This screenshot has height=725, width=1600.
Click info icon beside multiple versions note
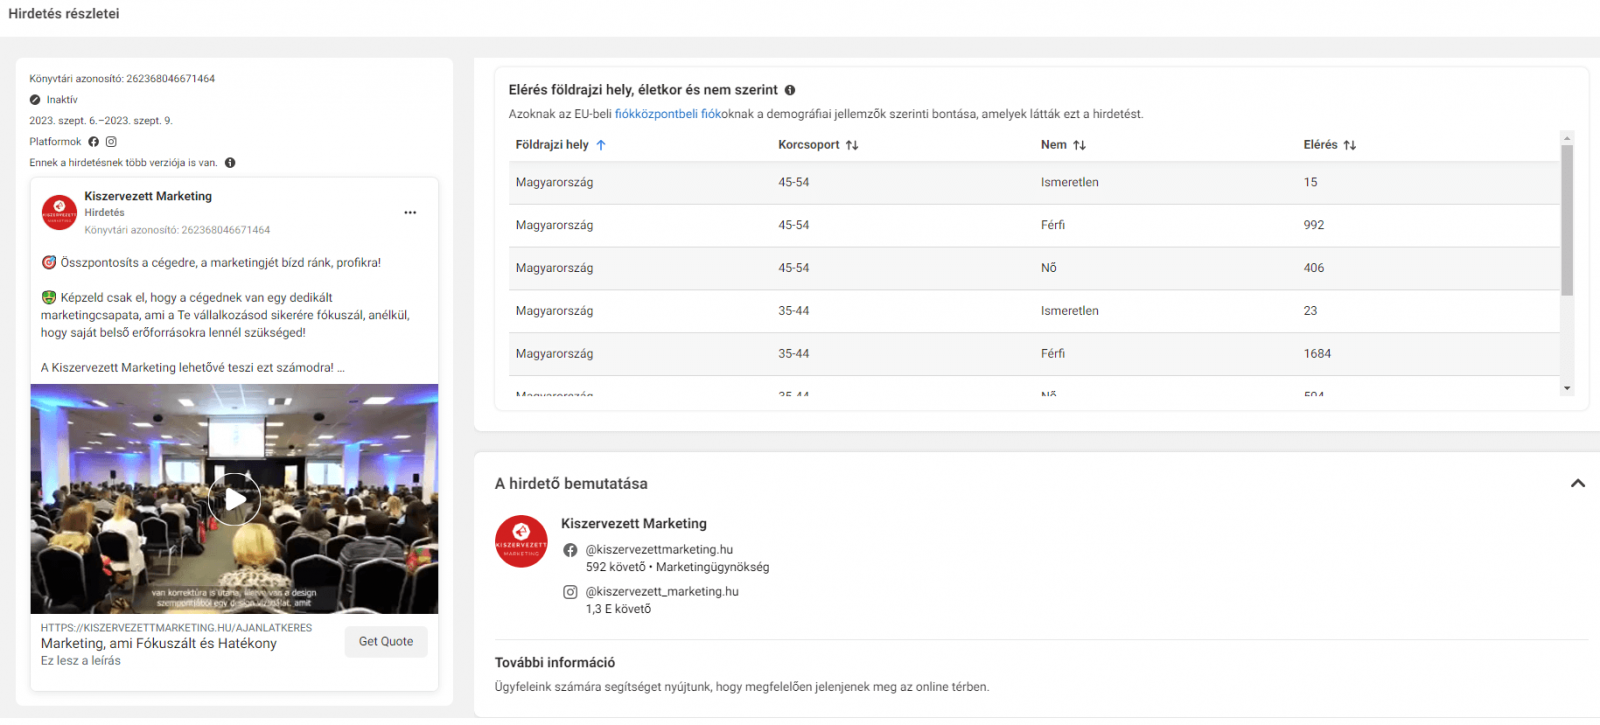point(230,163)
